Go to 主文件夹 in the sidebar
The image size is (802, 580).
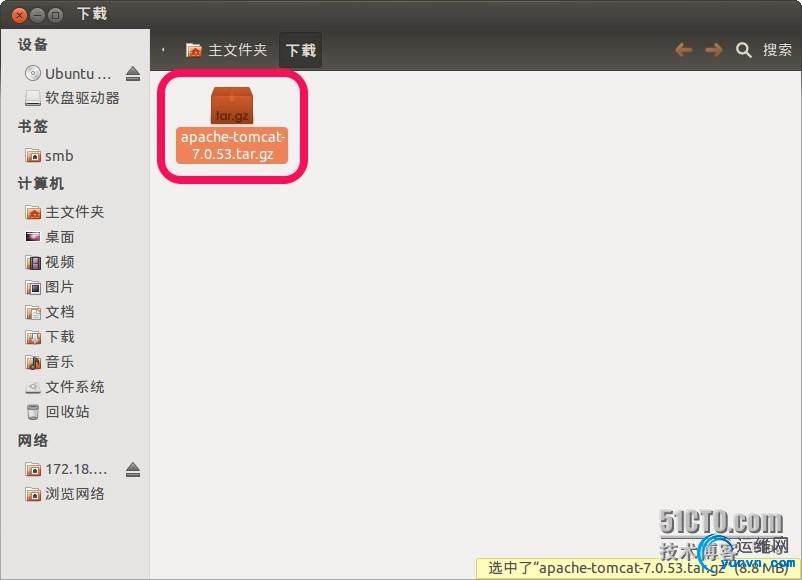64,212
